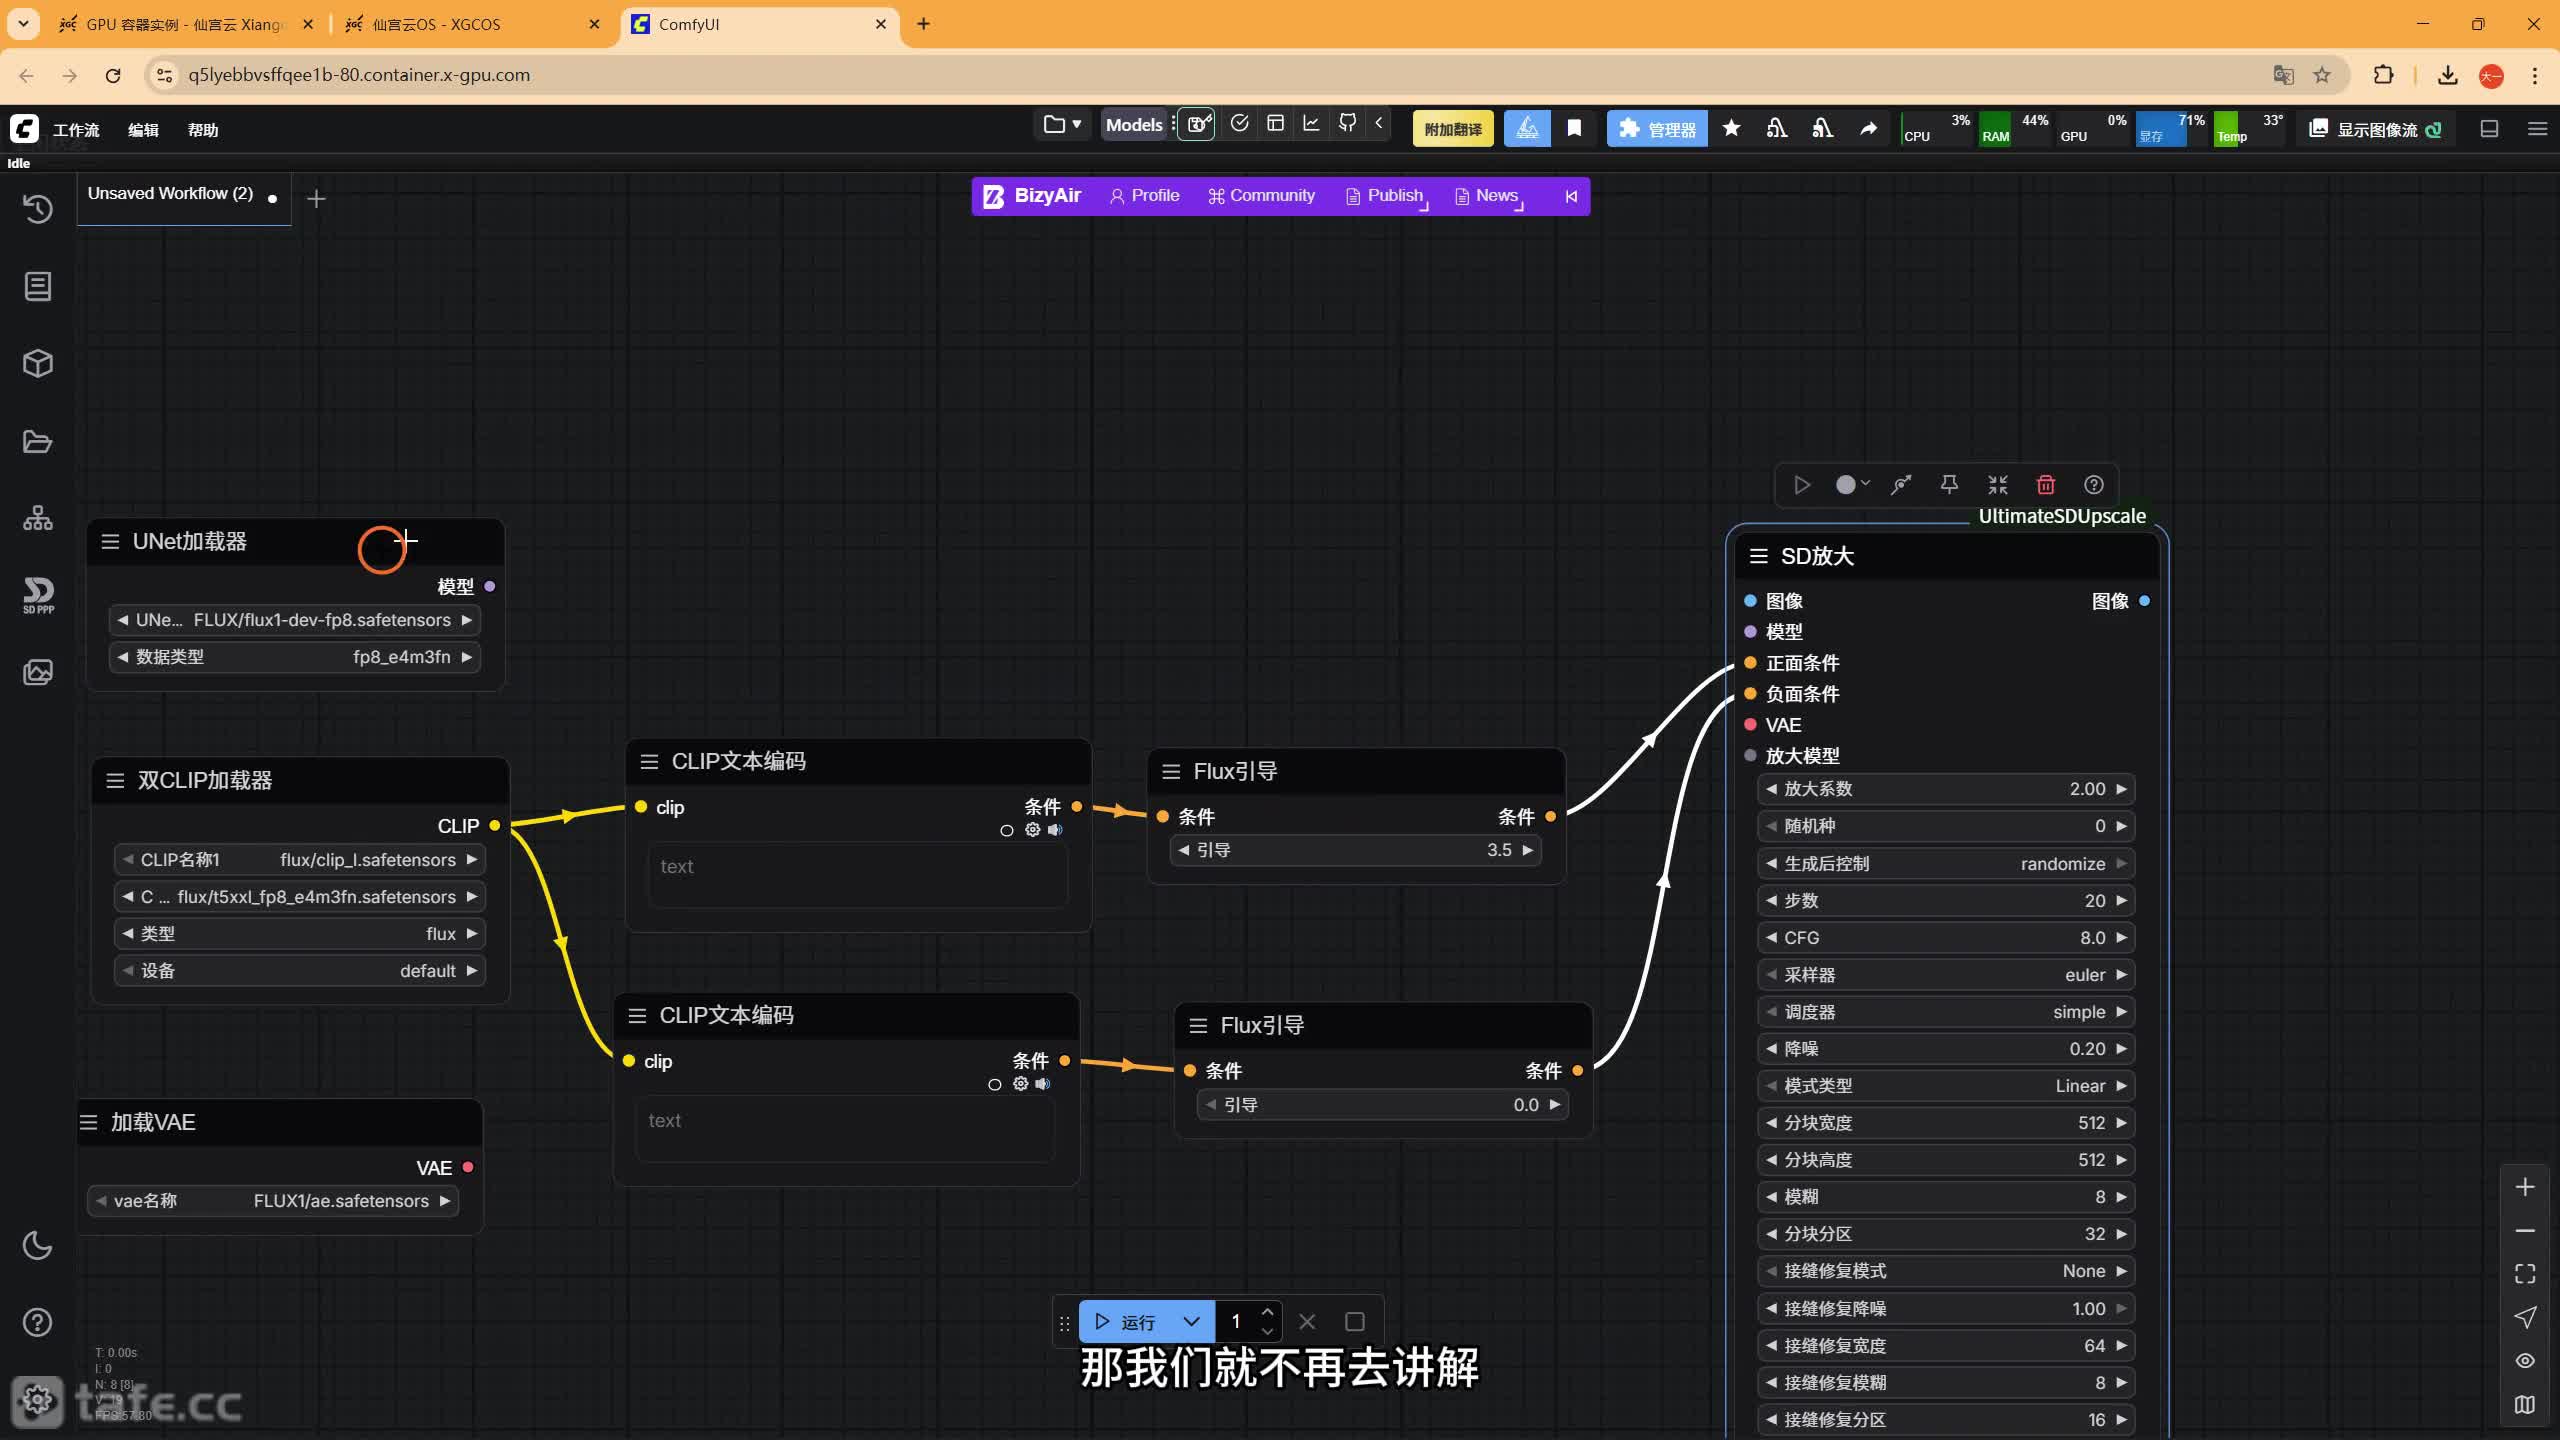The width and height of the screenshot is (2560, 1440).
Task: Open UNet name flux1-dev-fp8 dropdown
Action: click(294, 620)
